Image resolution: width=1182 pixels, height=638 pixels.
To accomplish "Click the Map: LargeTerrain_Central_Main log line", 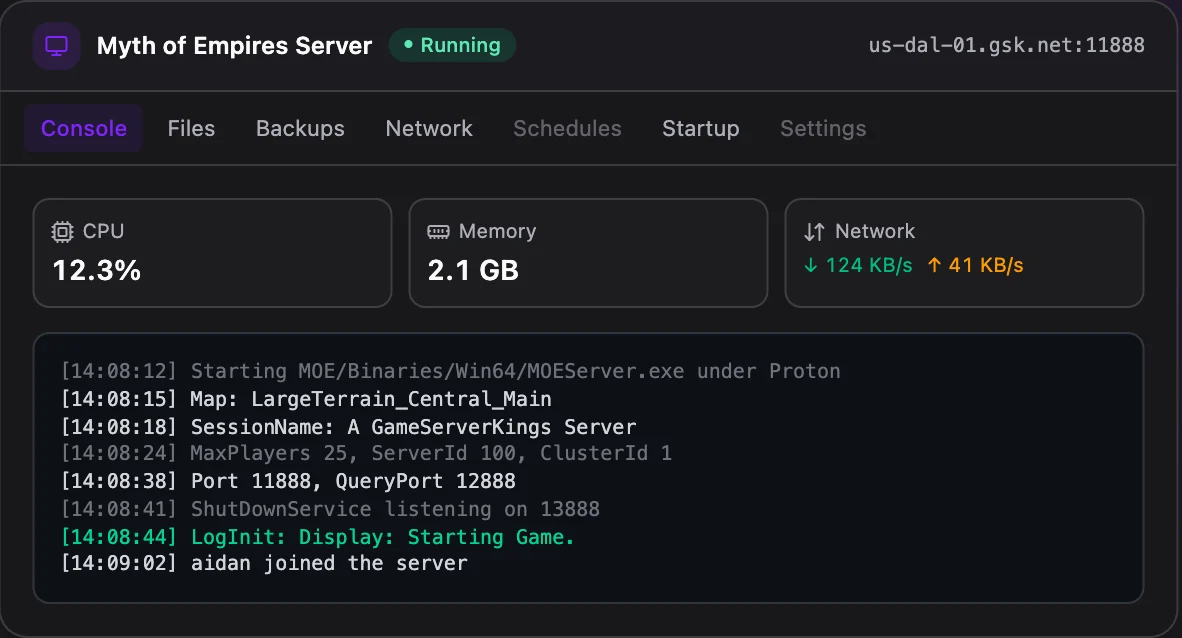I will [x=306, y=399].
